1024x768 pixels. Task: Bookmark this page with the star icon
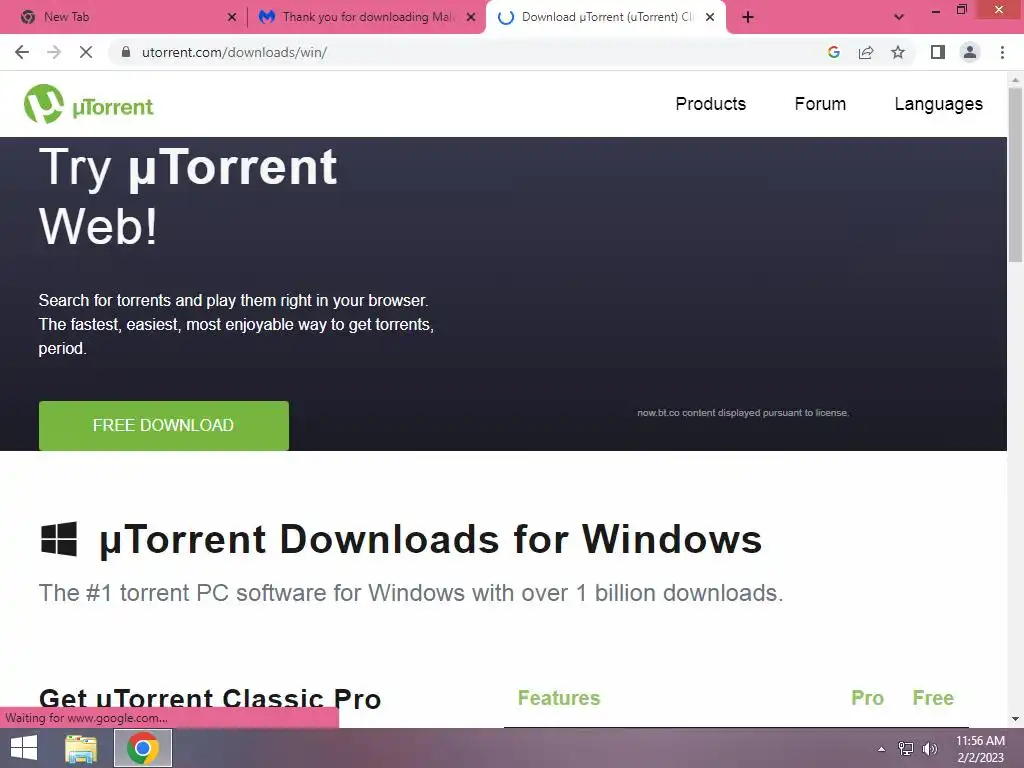pyautogui.click(x=898, y=52)
